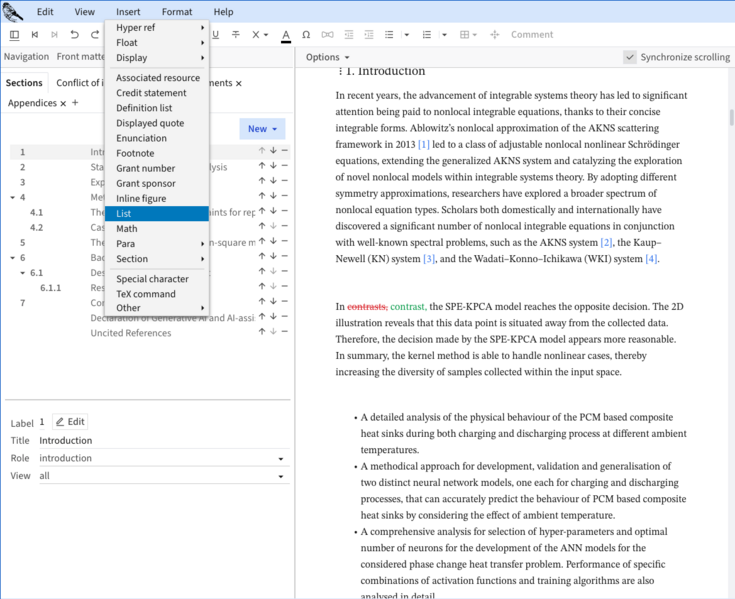Open the numbered list style dropdown
This screenshot has width=735, height=599.
pyautogui.click(x=444, y=35)
